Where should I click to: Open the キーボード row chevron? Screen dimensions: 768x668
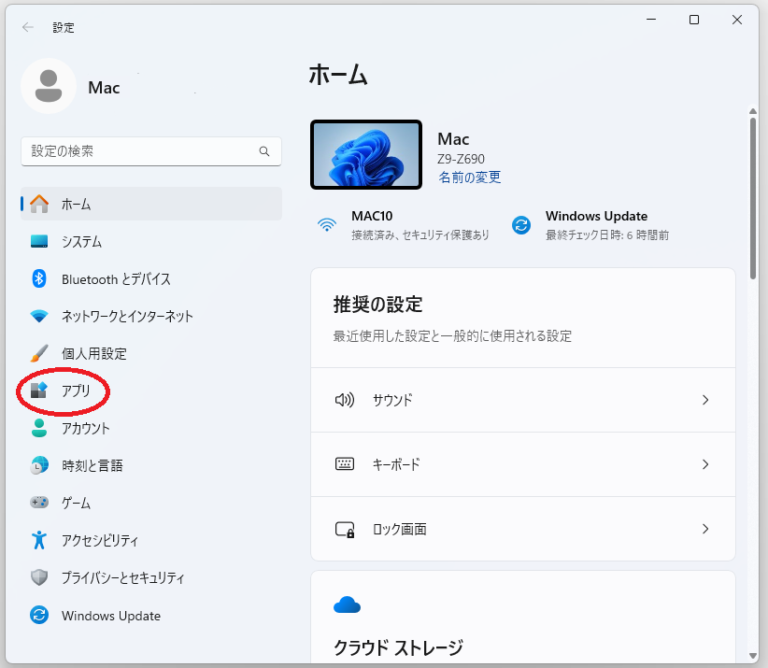(x=705, y=464)
